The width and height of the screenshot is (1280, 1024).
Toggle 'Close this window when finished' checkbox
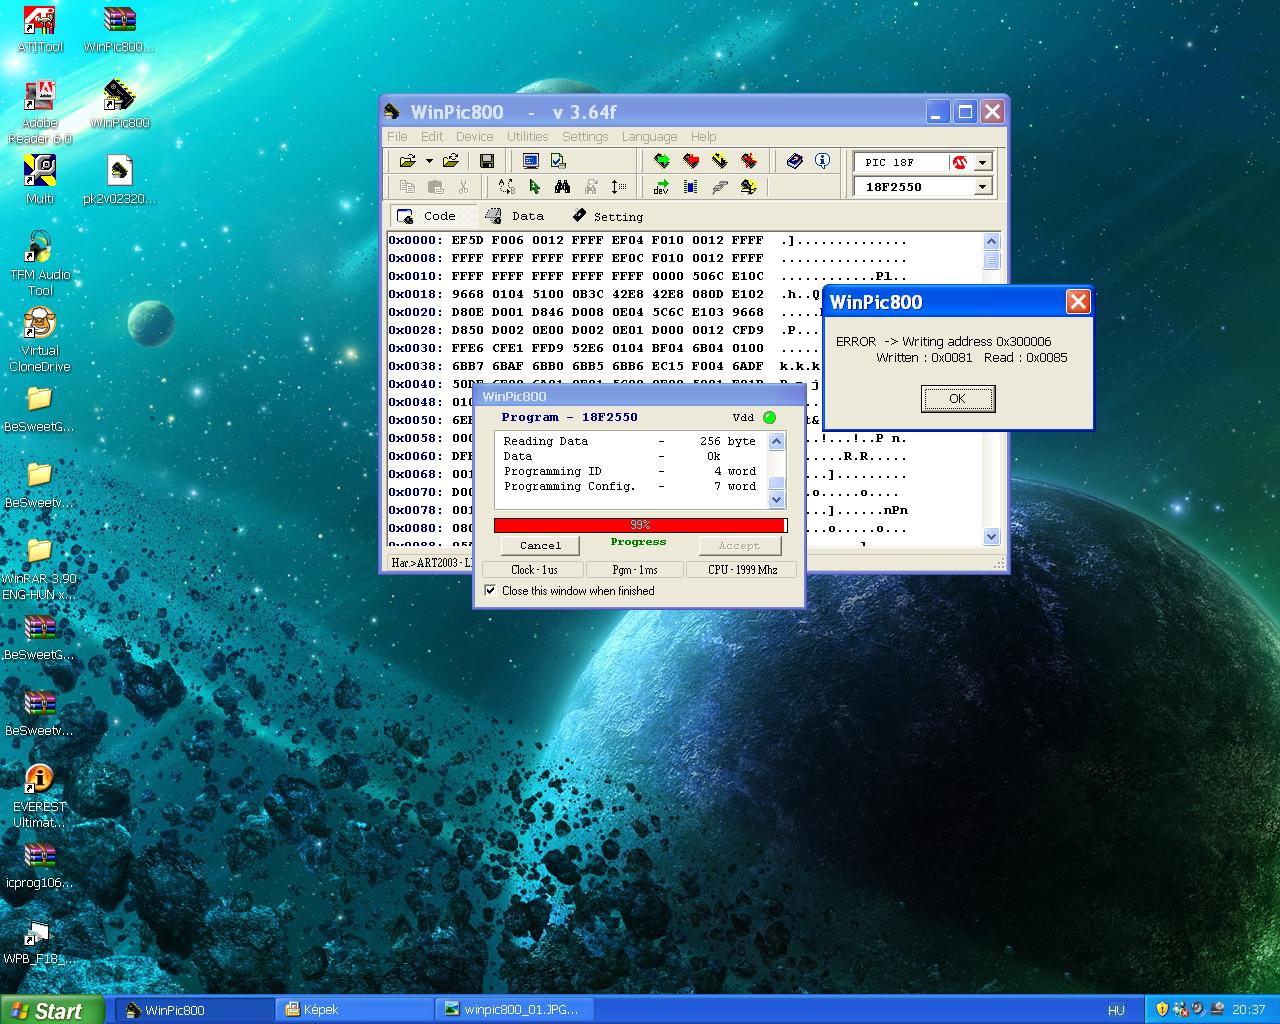coord(490,591)
